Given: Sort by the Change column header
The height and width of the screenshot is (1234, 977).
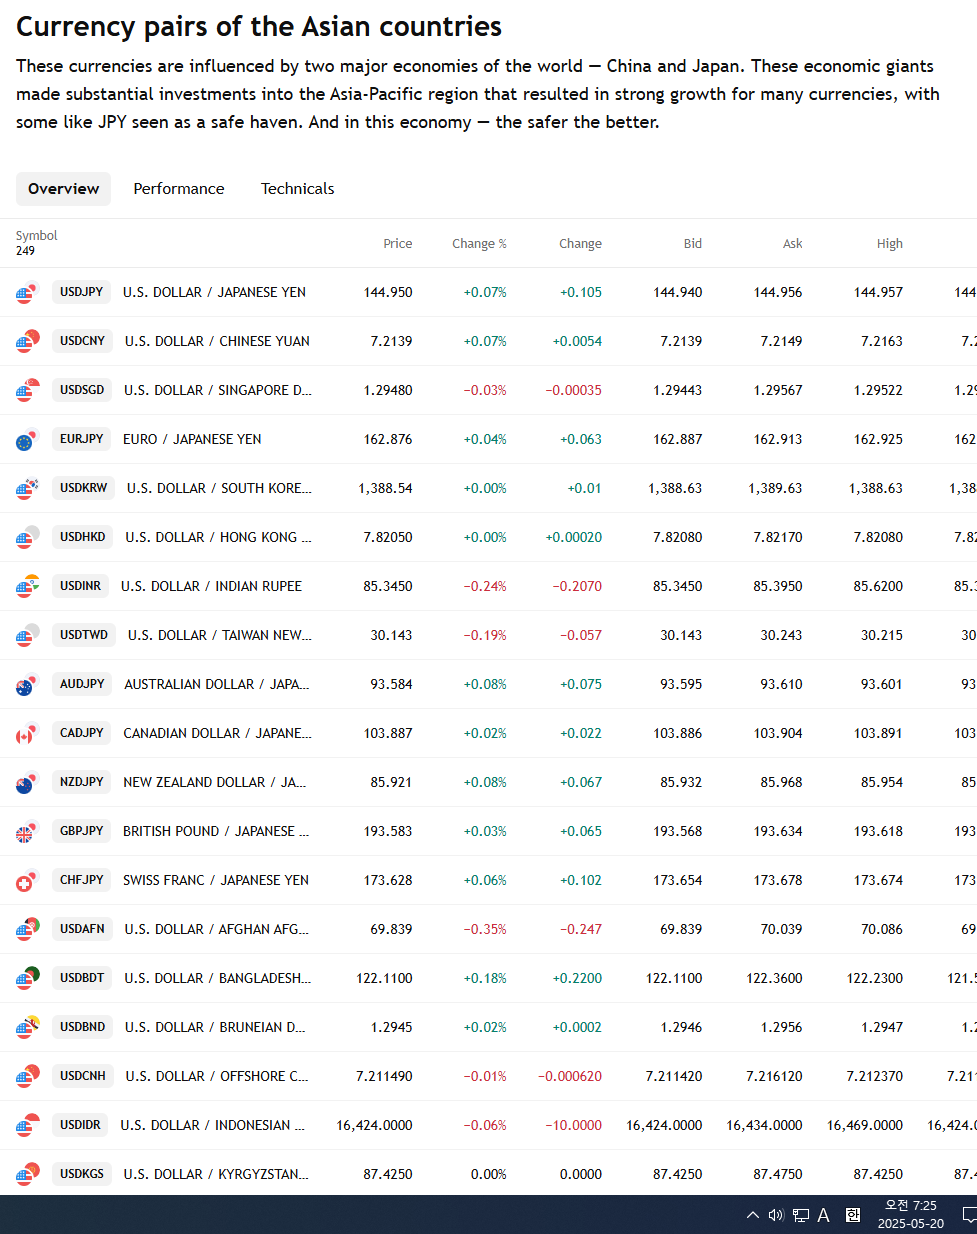Looking at the screenshot, I should pos(580,244).
